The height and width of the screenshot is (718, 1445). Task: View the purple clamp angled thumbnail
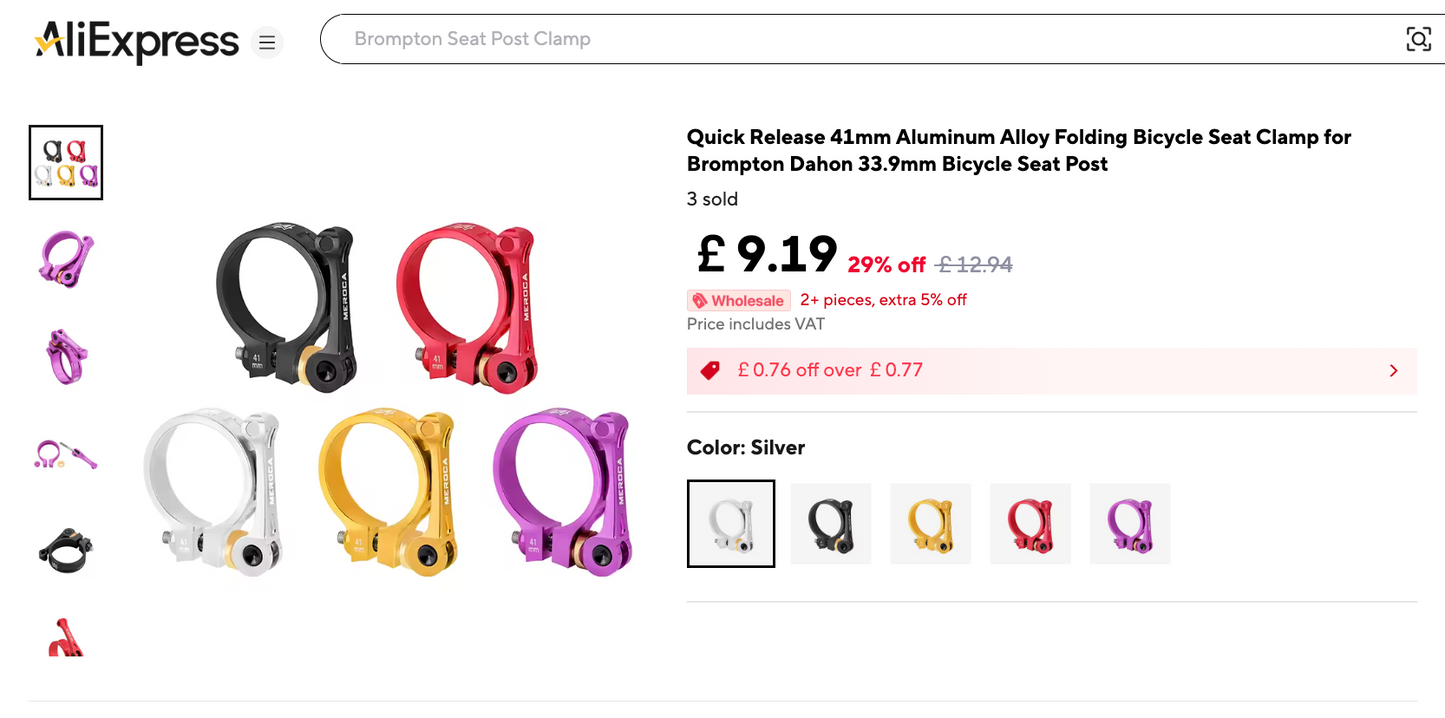point(66,259)
